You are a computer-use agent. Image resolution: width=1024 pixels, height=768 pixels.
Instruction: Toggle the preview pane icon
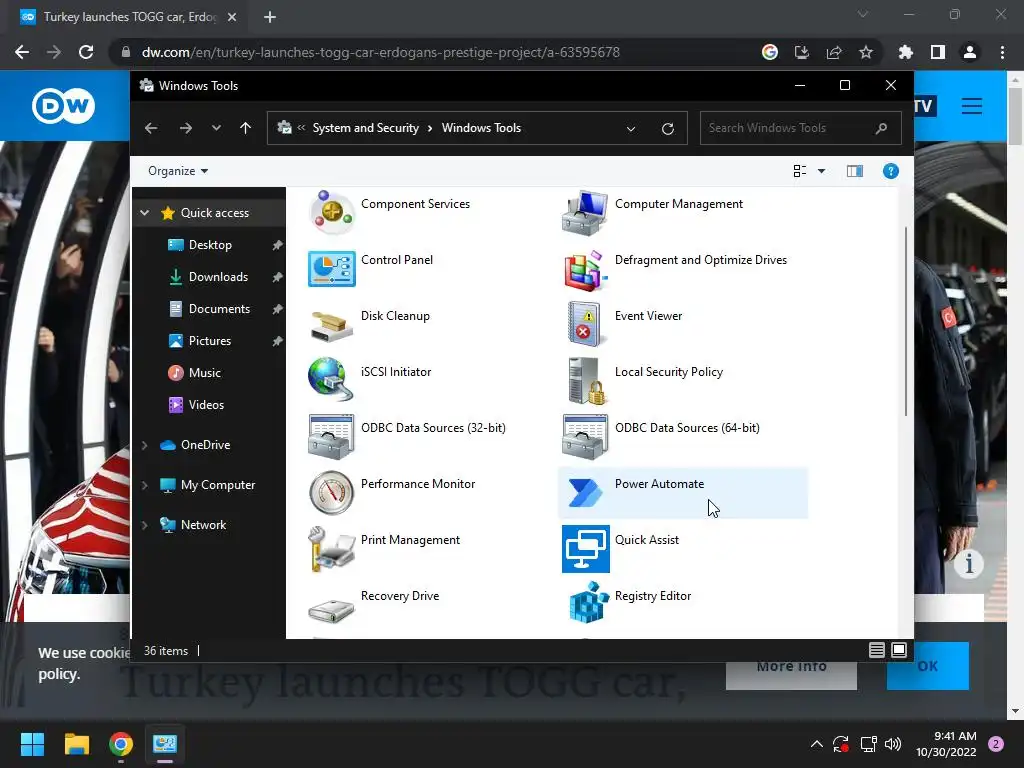[x=855, y=171]
